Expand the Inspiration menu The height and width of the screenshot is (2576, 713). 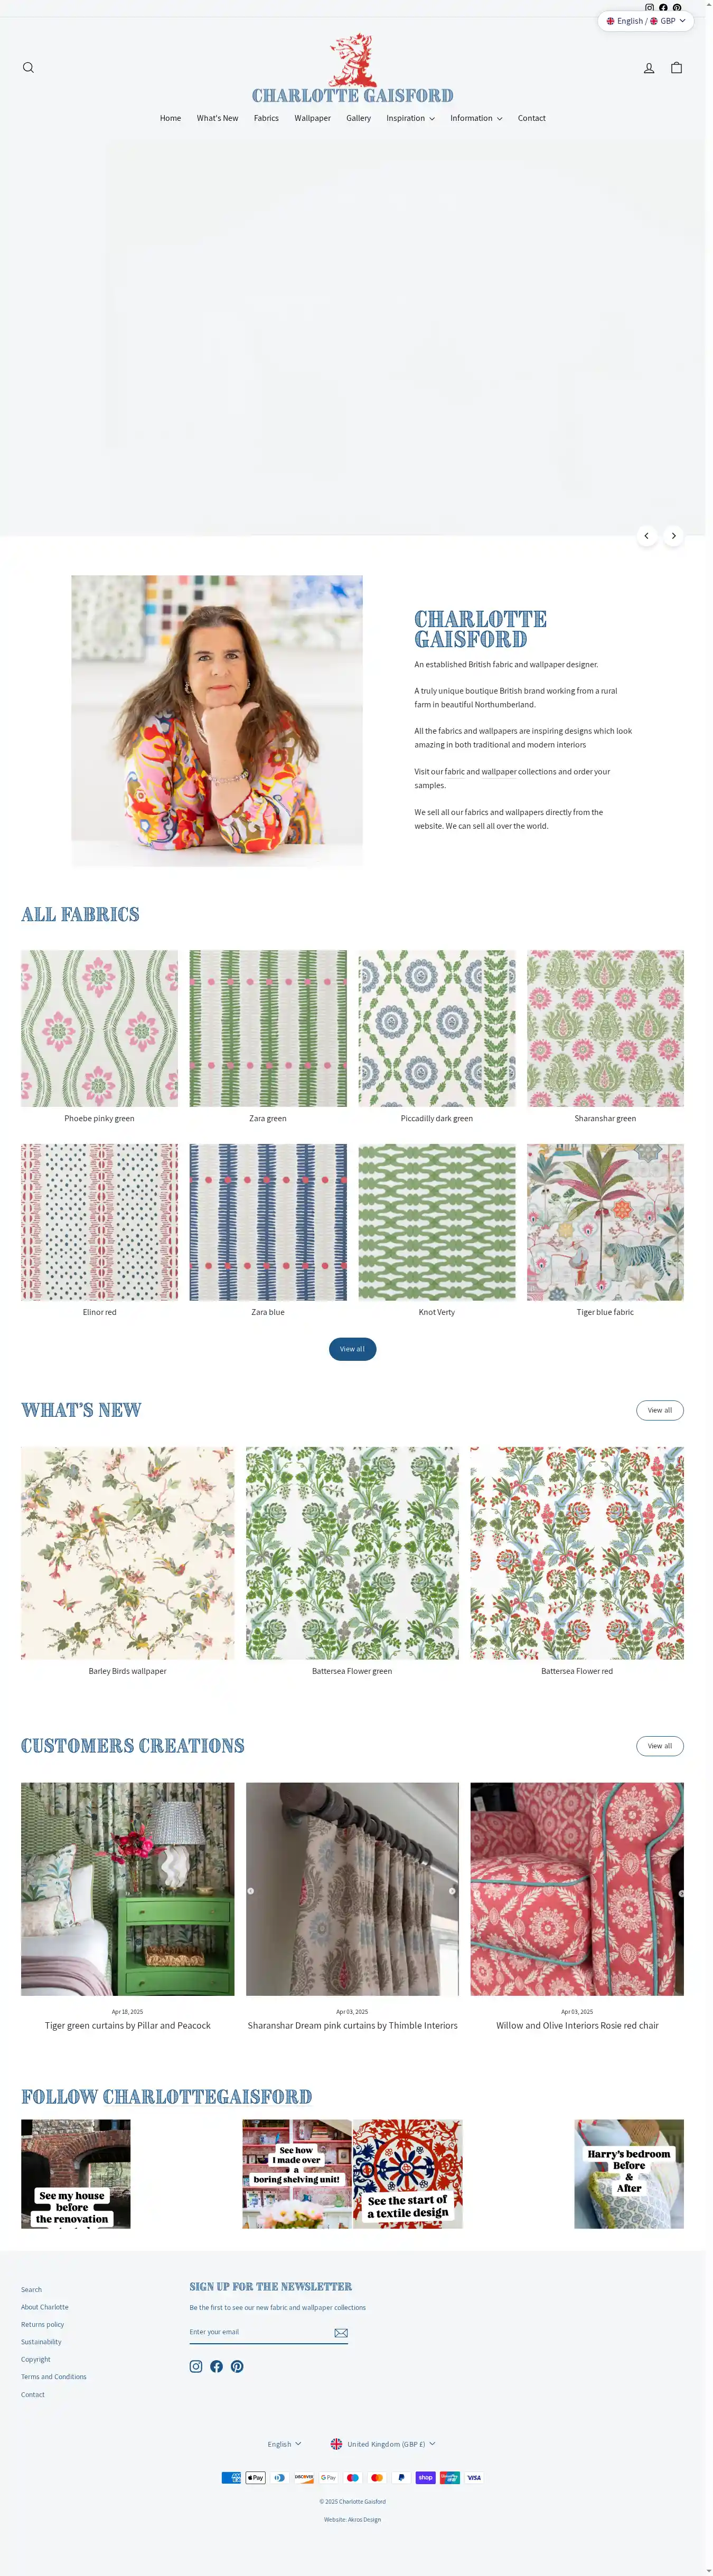coord(410,118)
